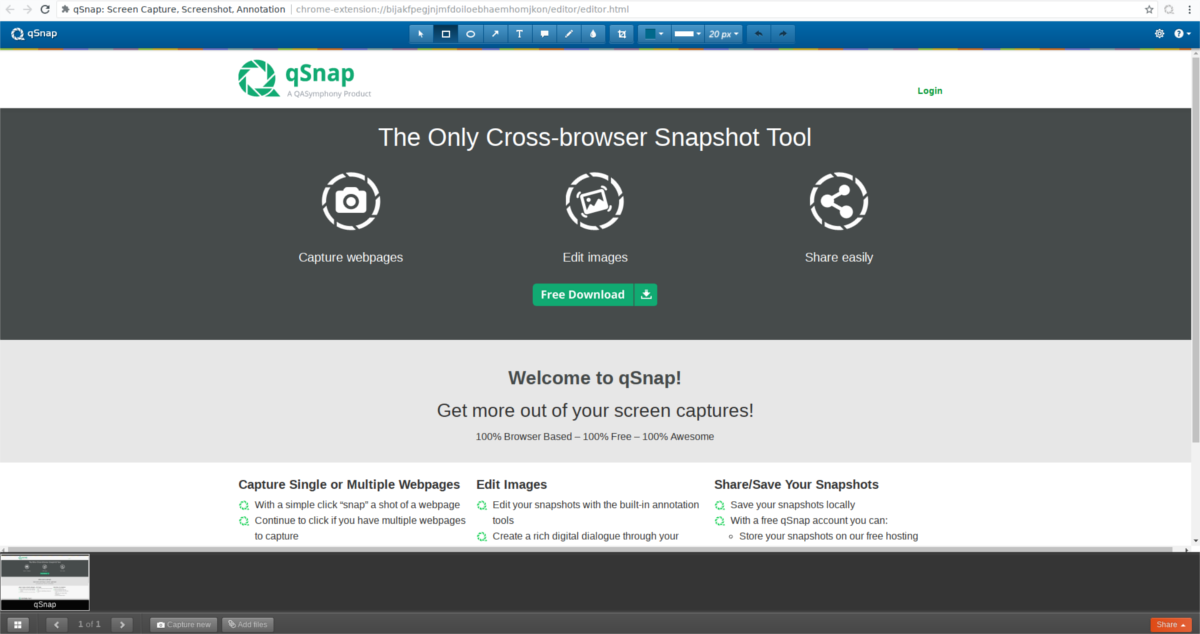This screenshot has width=1200, height=634.
Task: Undo the last annotation
Action: 759,33
